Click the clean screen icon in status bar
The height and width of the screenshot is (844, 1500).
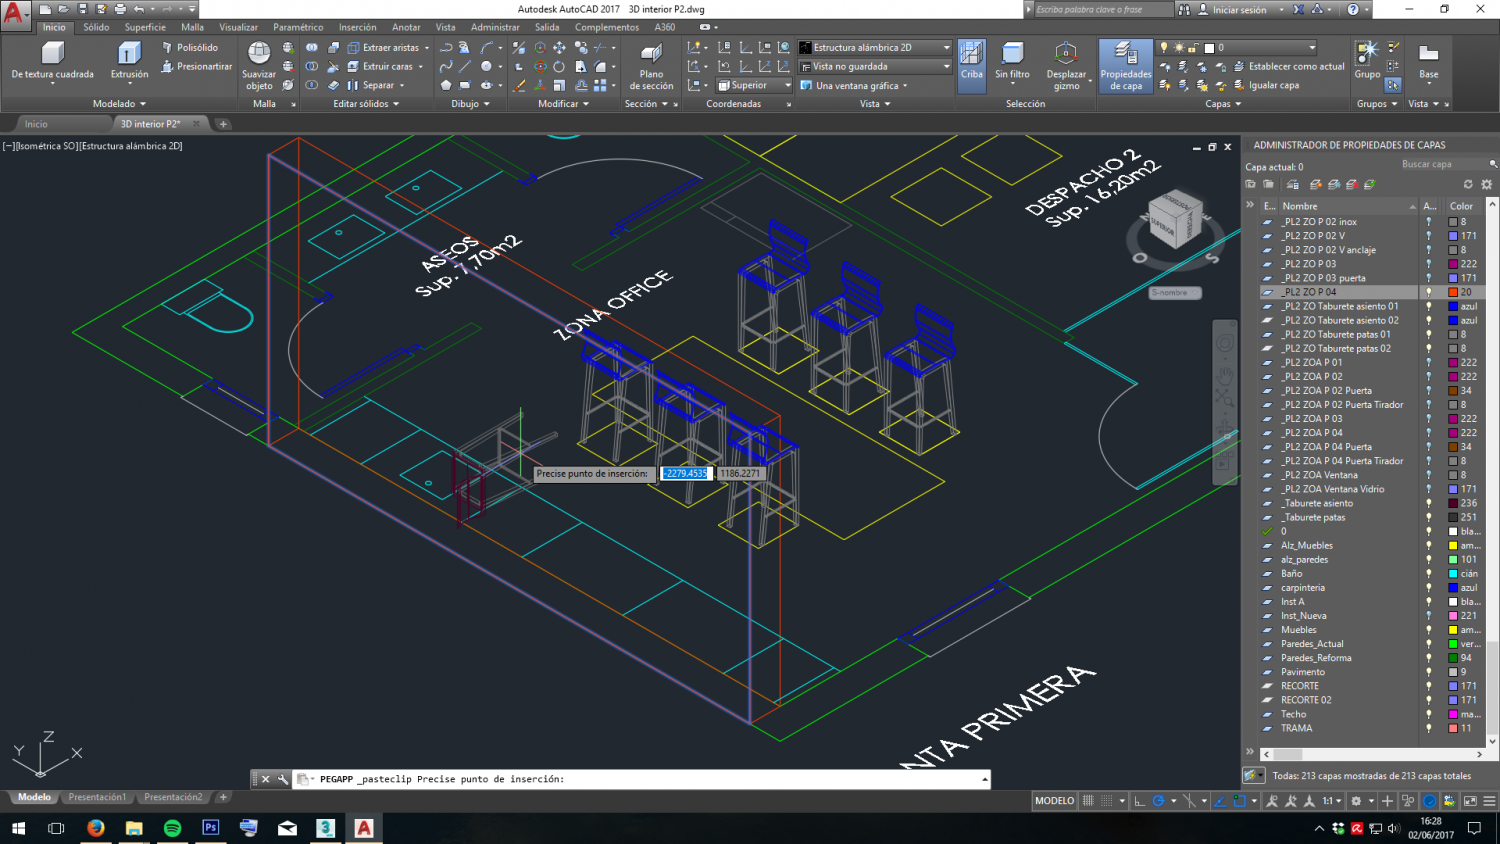click(1470, 801)
